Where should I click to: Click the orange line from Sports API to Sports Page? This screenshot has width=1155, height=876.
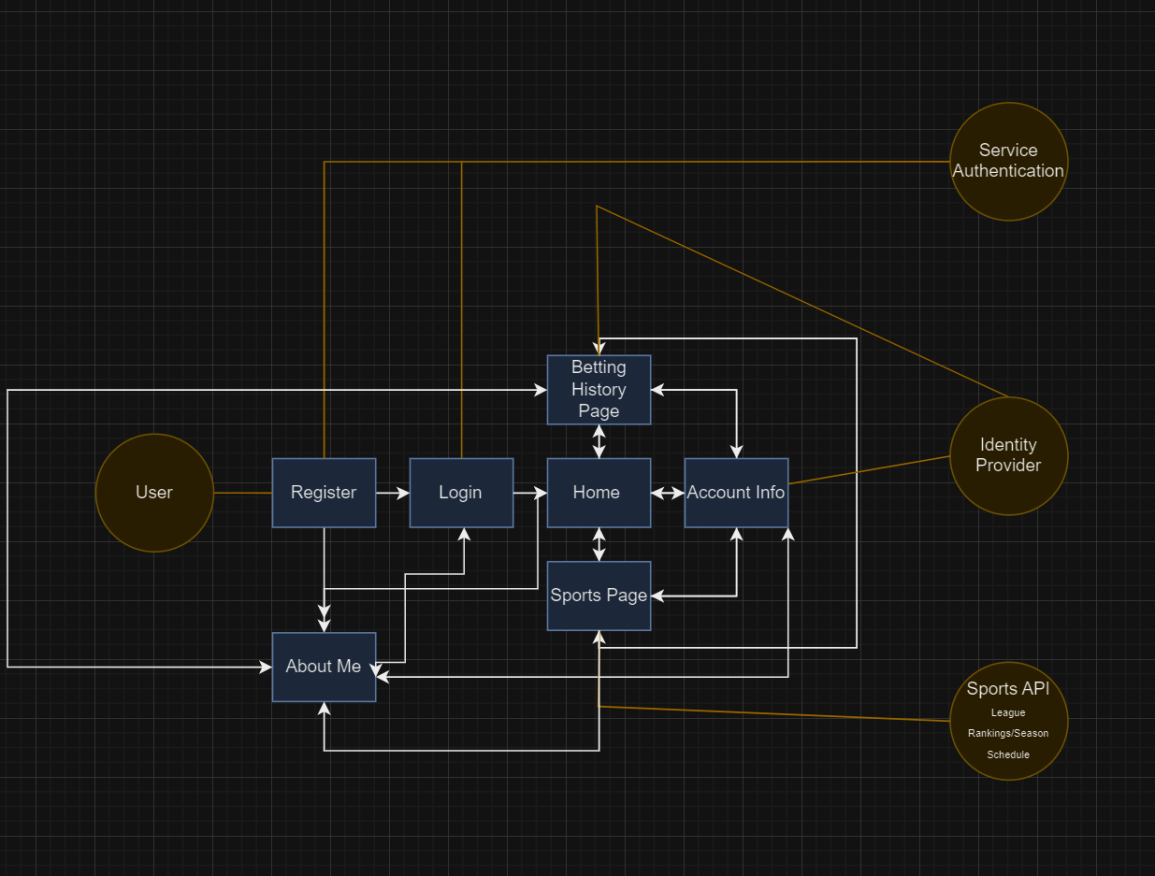(780, 712)
